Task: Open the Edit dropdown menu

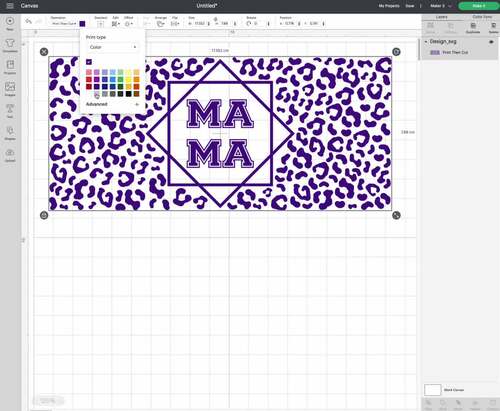Action: pyautogui.click(x=116, y=24)
